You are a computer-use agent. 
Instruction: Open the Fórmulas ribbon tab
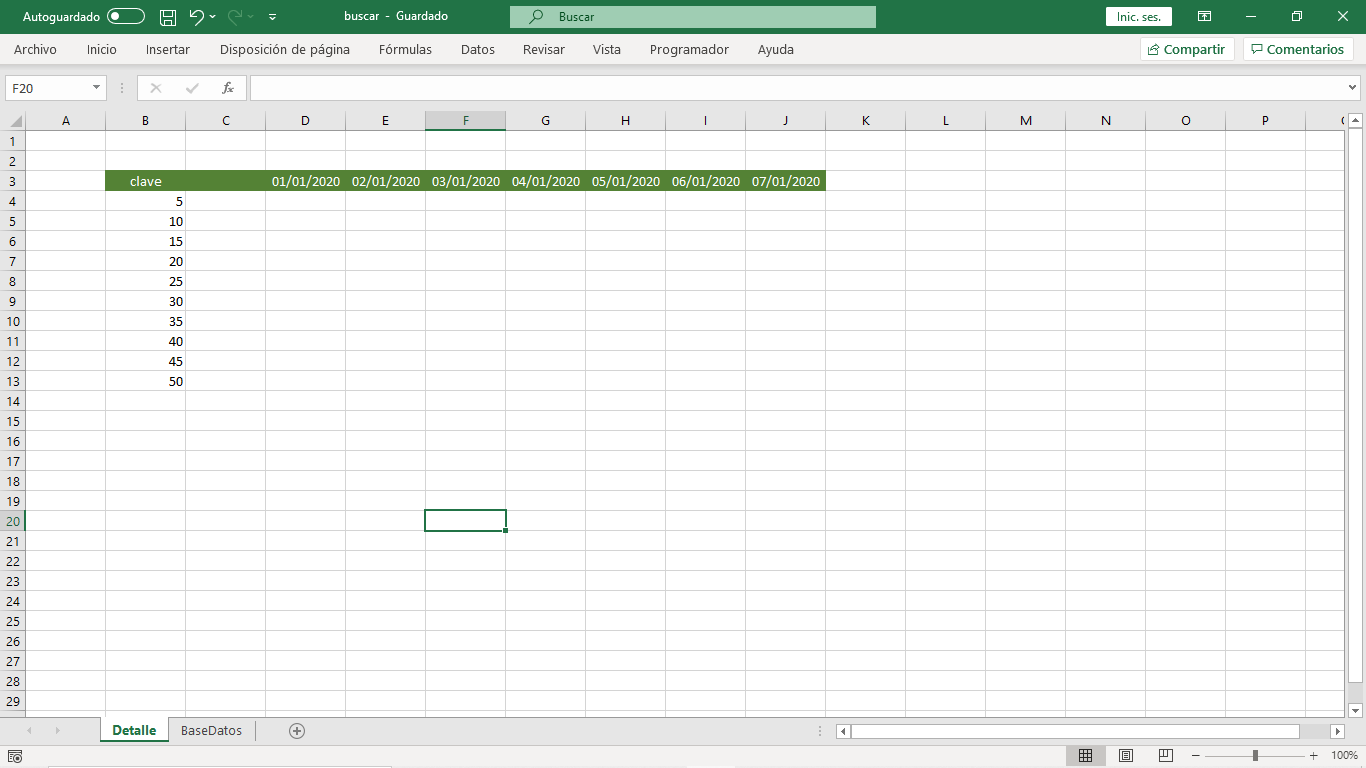coord(405,49)
